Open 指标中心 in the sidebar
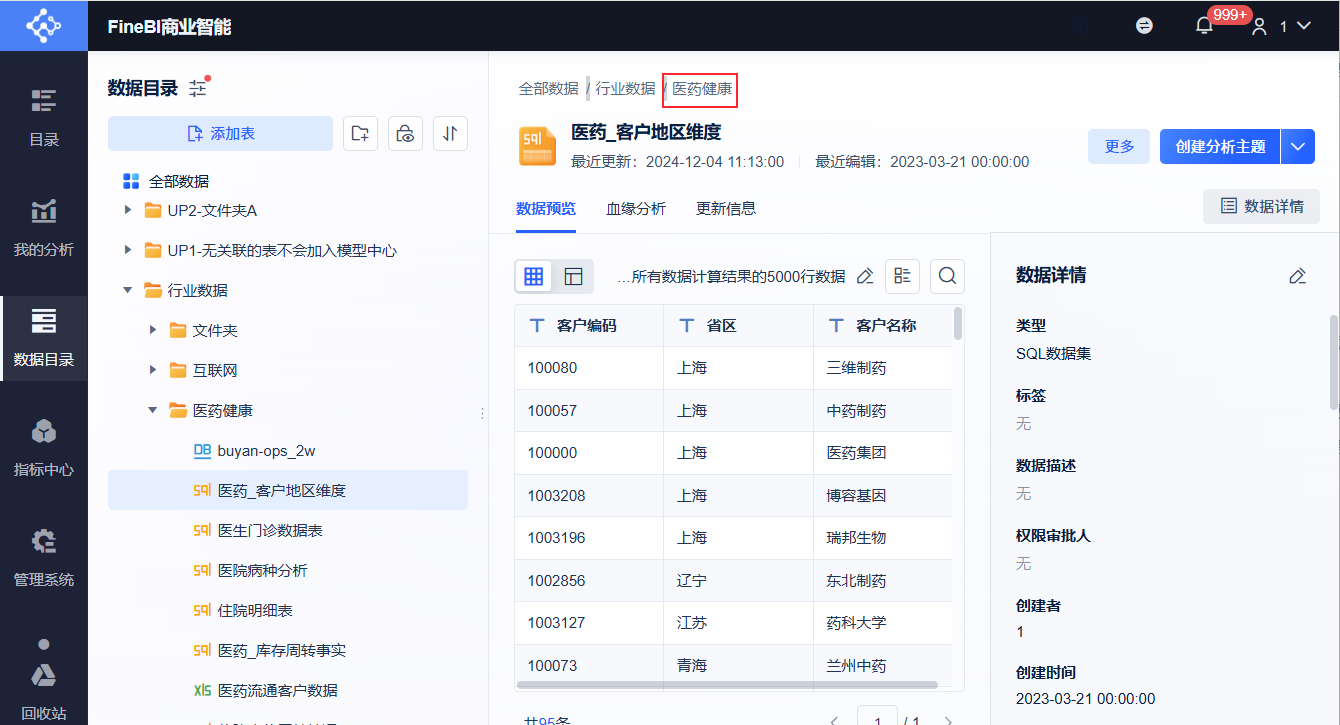 click(x=44, y=447)
